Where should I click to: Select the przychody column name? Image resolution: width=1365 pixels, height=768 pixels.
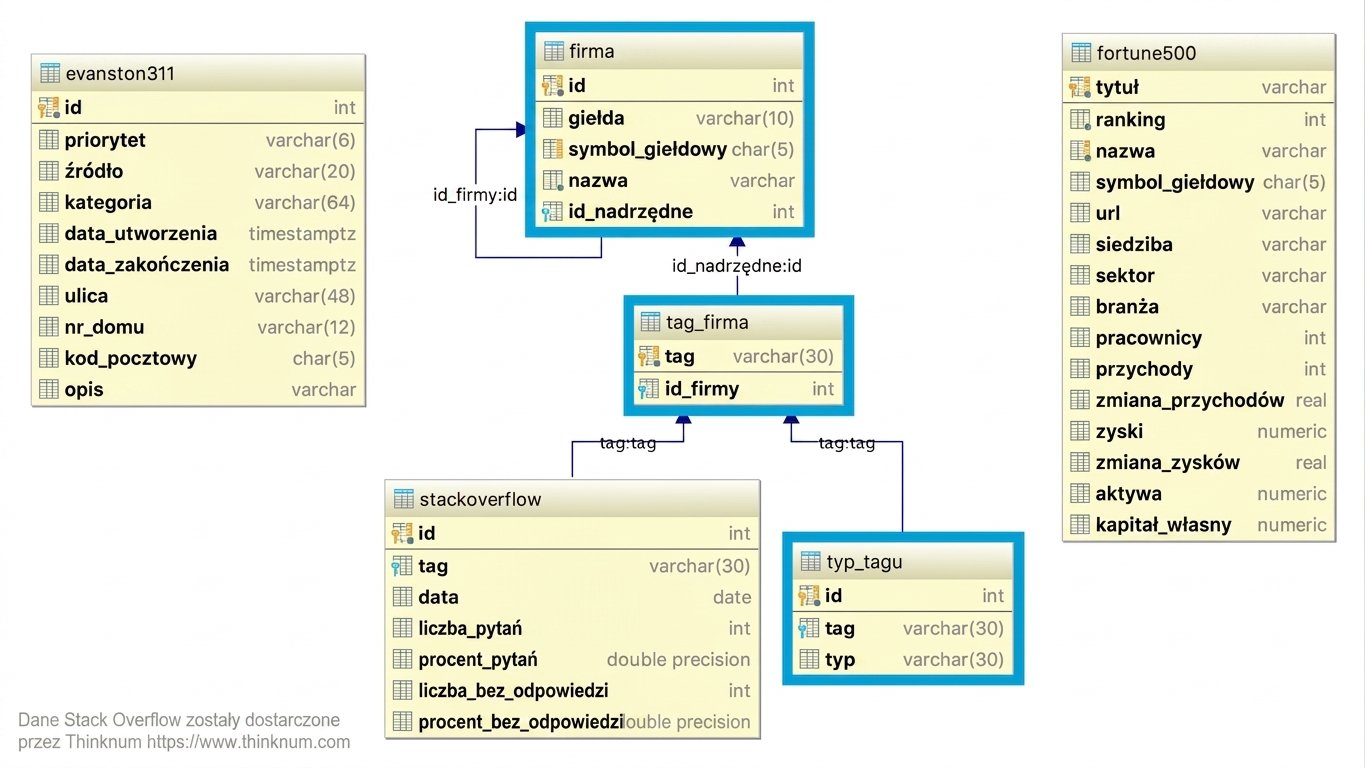1144,369
